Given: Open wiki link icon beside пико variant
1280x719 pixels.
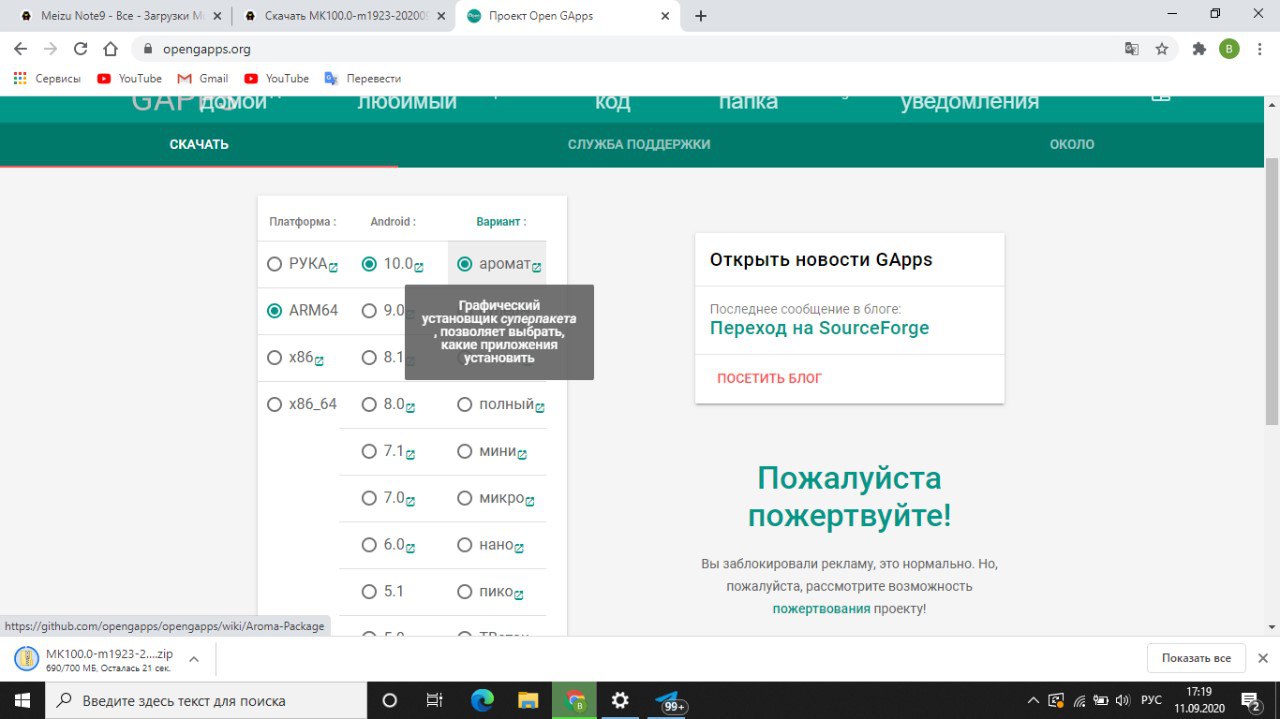Looking at the screenshot, I should [519, 595].
